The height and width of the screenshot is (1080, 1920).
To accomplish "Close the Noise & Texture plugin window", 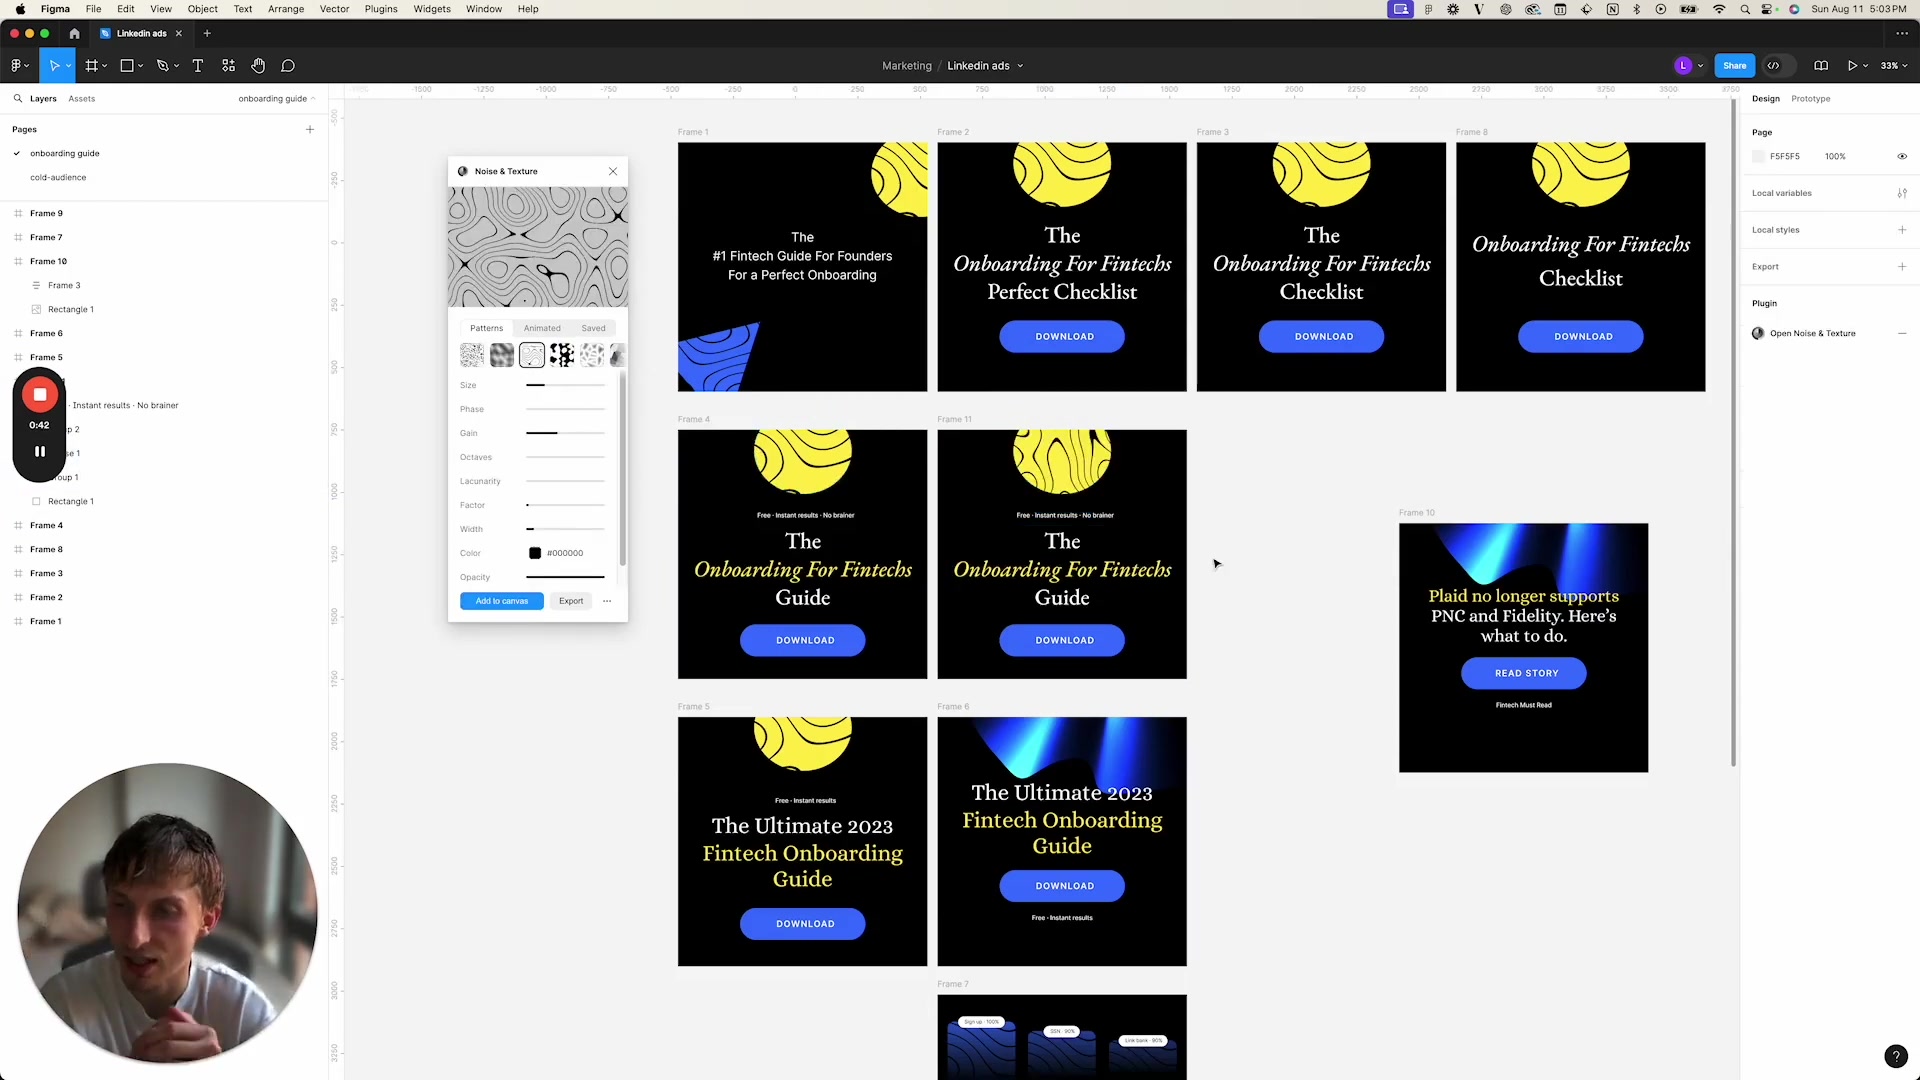I will click(613, 171).
